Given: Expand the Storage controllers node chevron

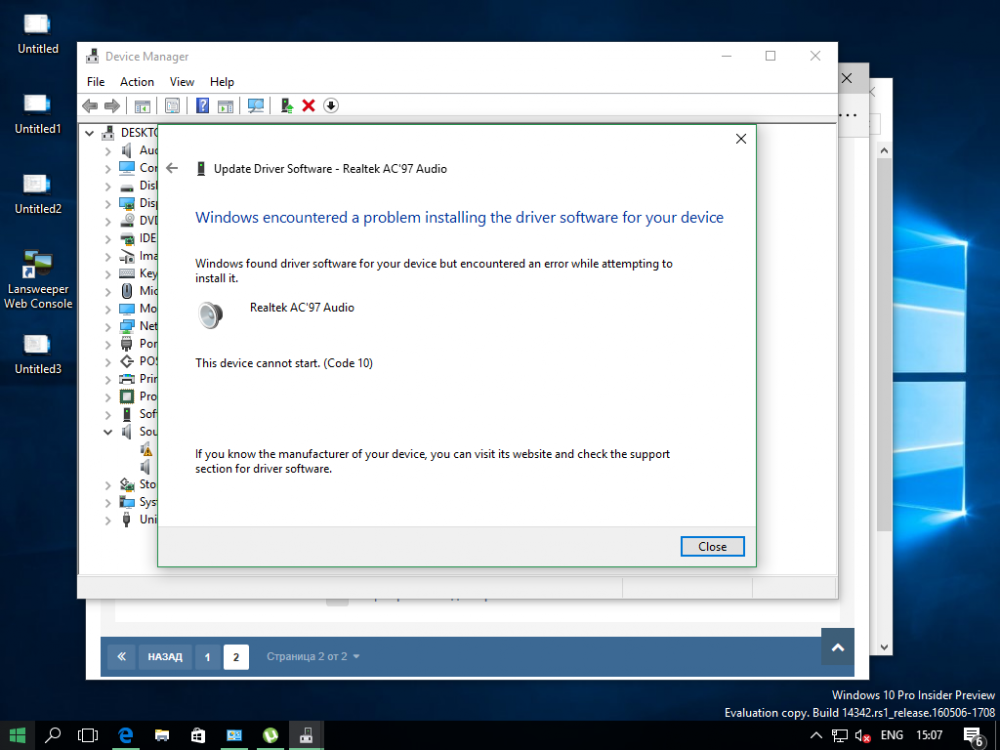Looking at the screenshot, I should (107, 485).
